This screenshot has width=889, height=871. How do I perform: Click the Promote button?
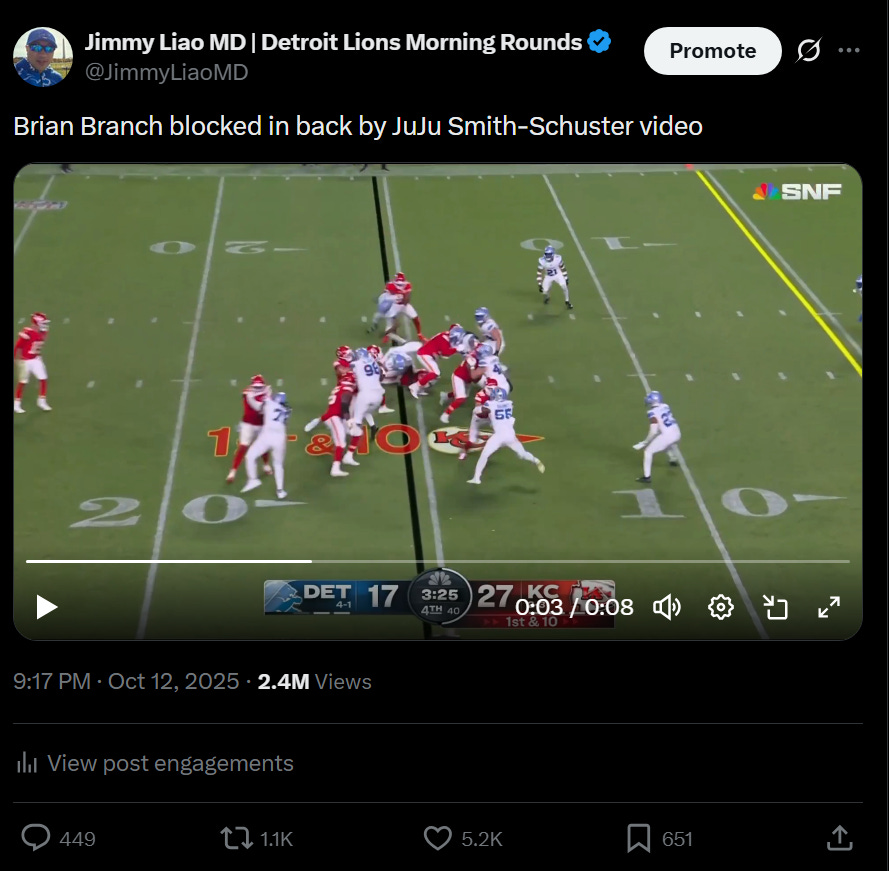coord(712,50)
